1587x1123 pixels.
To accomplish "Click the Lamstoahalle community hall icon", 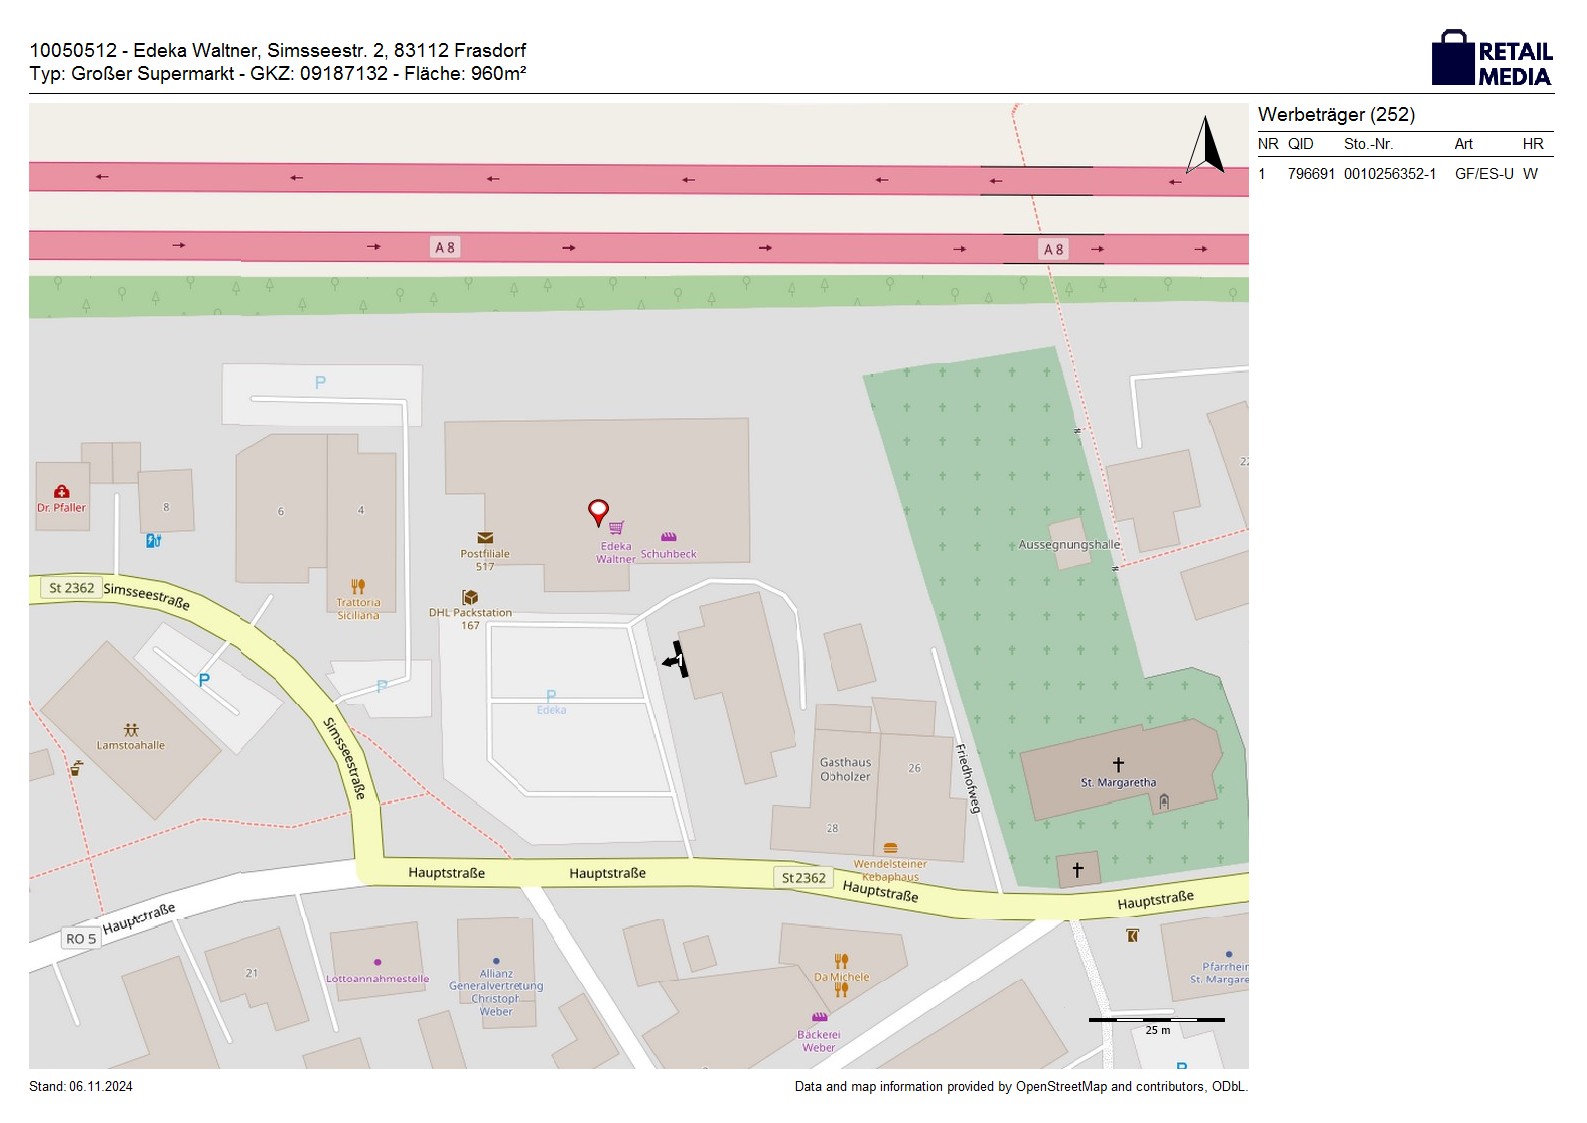I will (x=131, y=730).
